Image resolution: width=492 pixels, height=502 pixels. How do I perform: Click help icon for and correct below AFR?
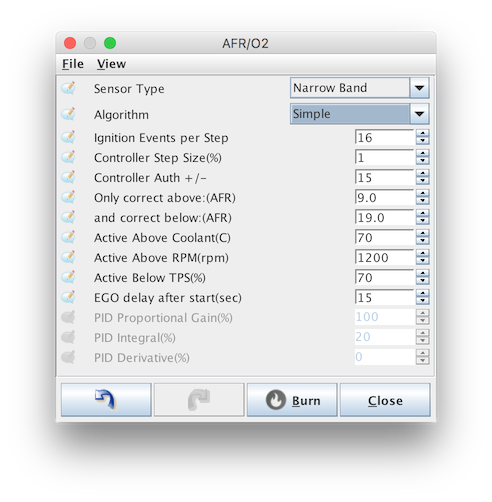click(68, 217)
